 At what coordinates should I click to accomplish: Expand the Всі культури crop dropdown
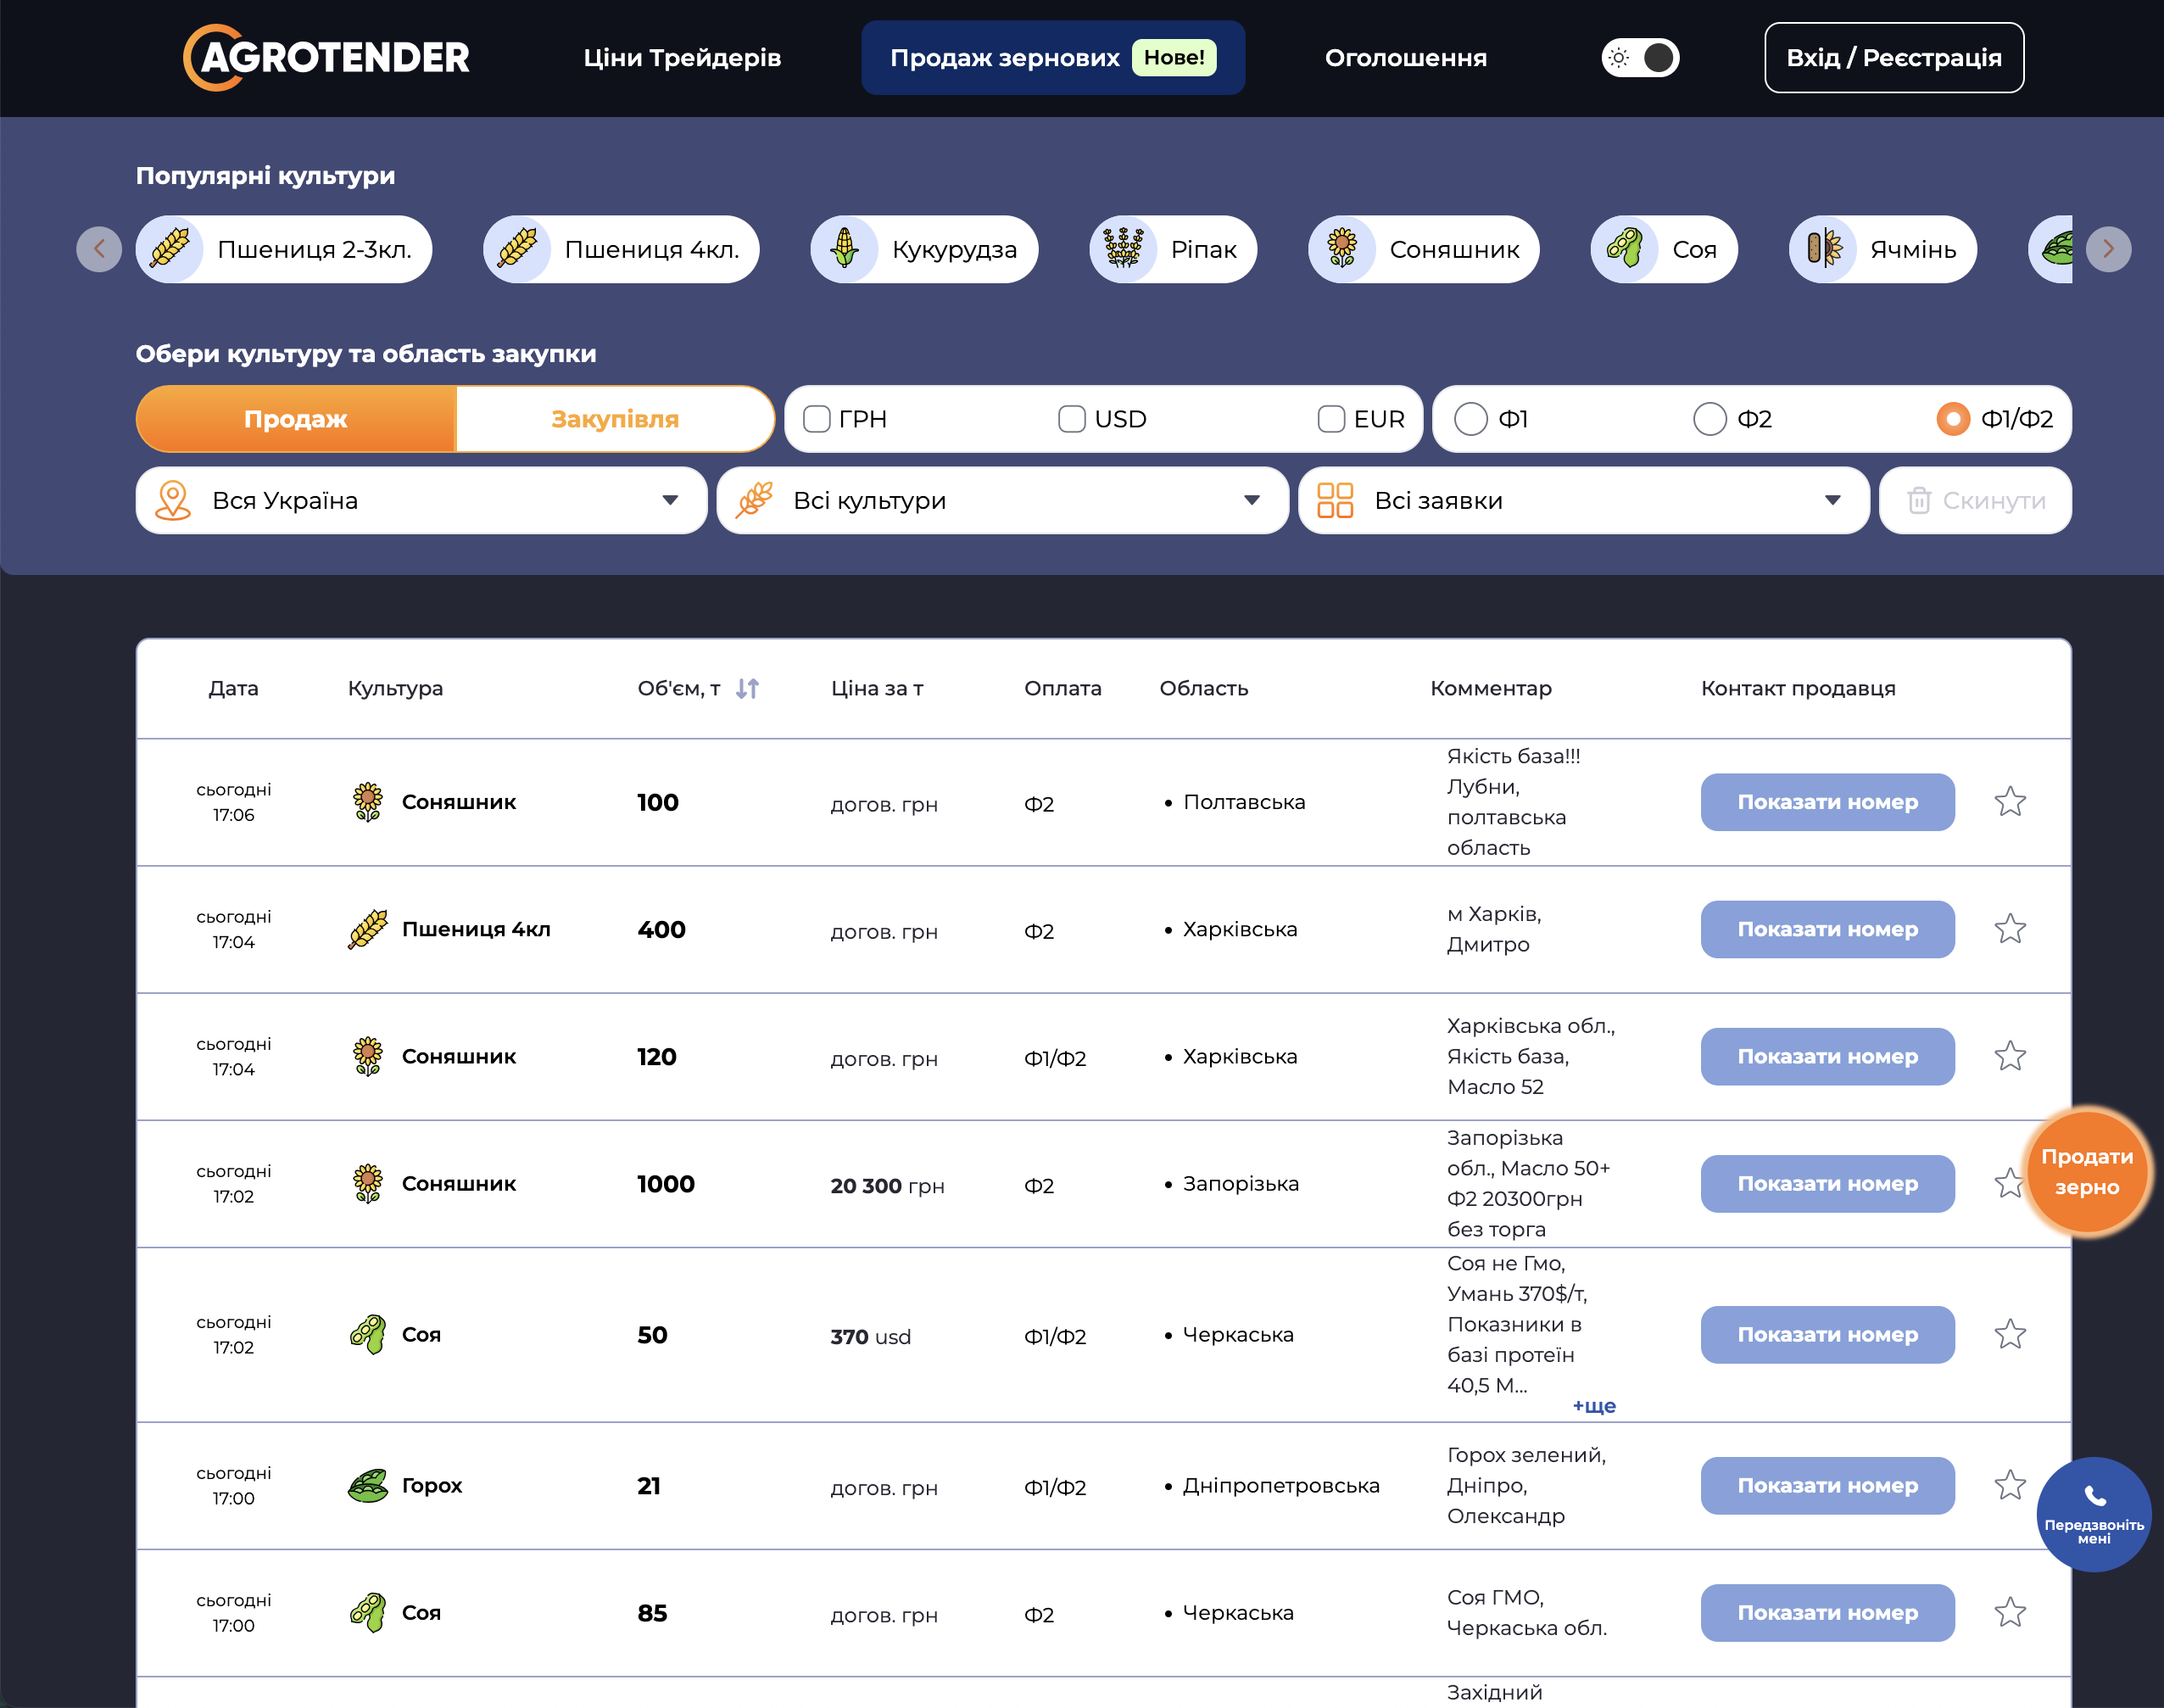coord(1002,500)
